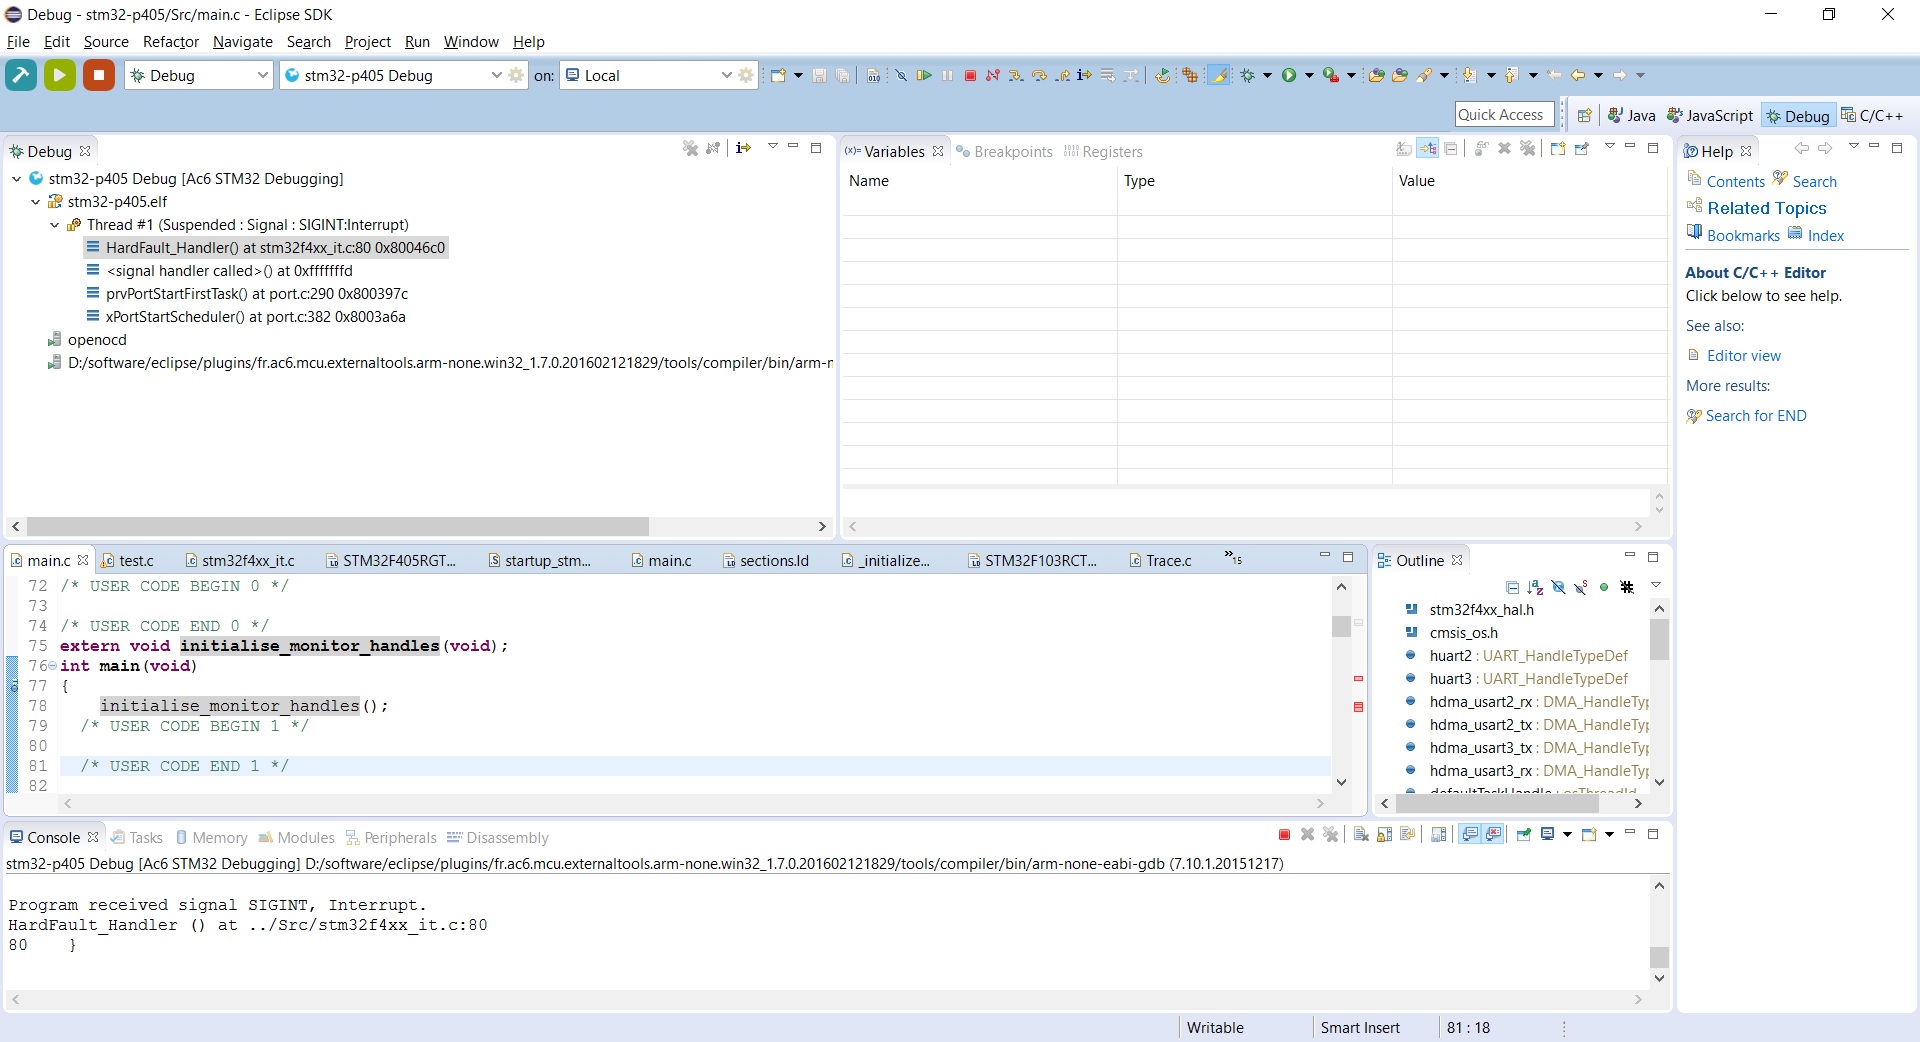Toggle Show Logical Structure in Variables view
The image size is (1920, 1042).
[1427, 149]
